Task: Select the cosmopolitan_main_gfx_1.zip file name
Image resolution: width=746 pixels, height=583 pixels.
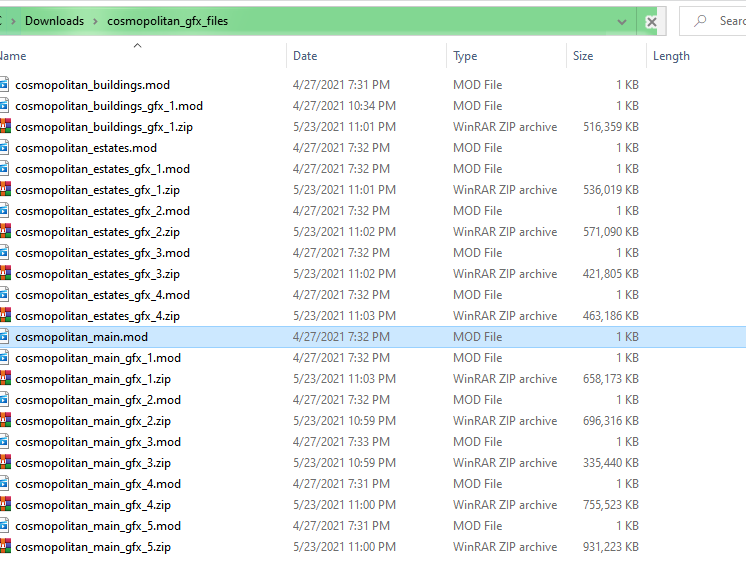Action: (93, 379)
